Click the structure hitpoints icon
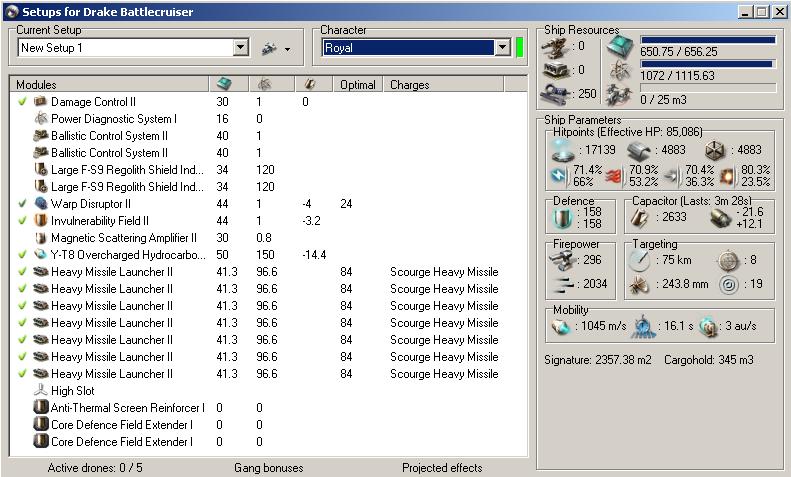791x477 pixels. [x=715, y=149]
